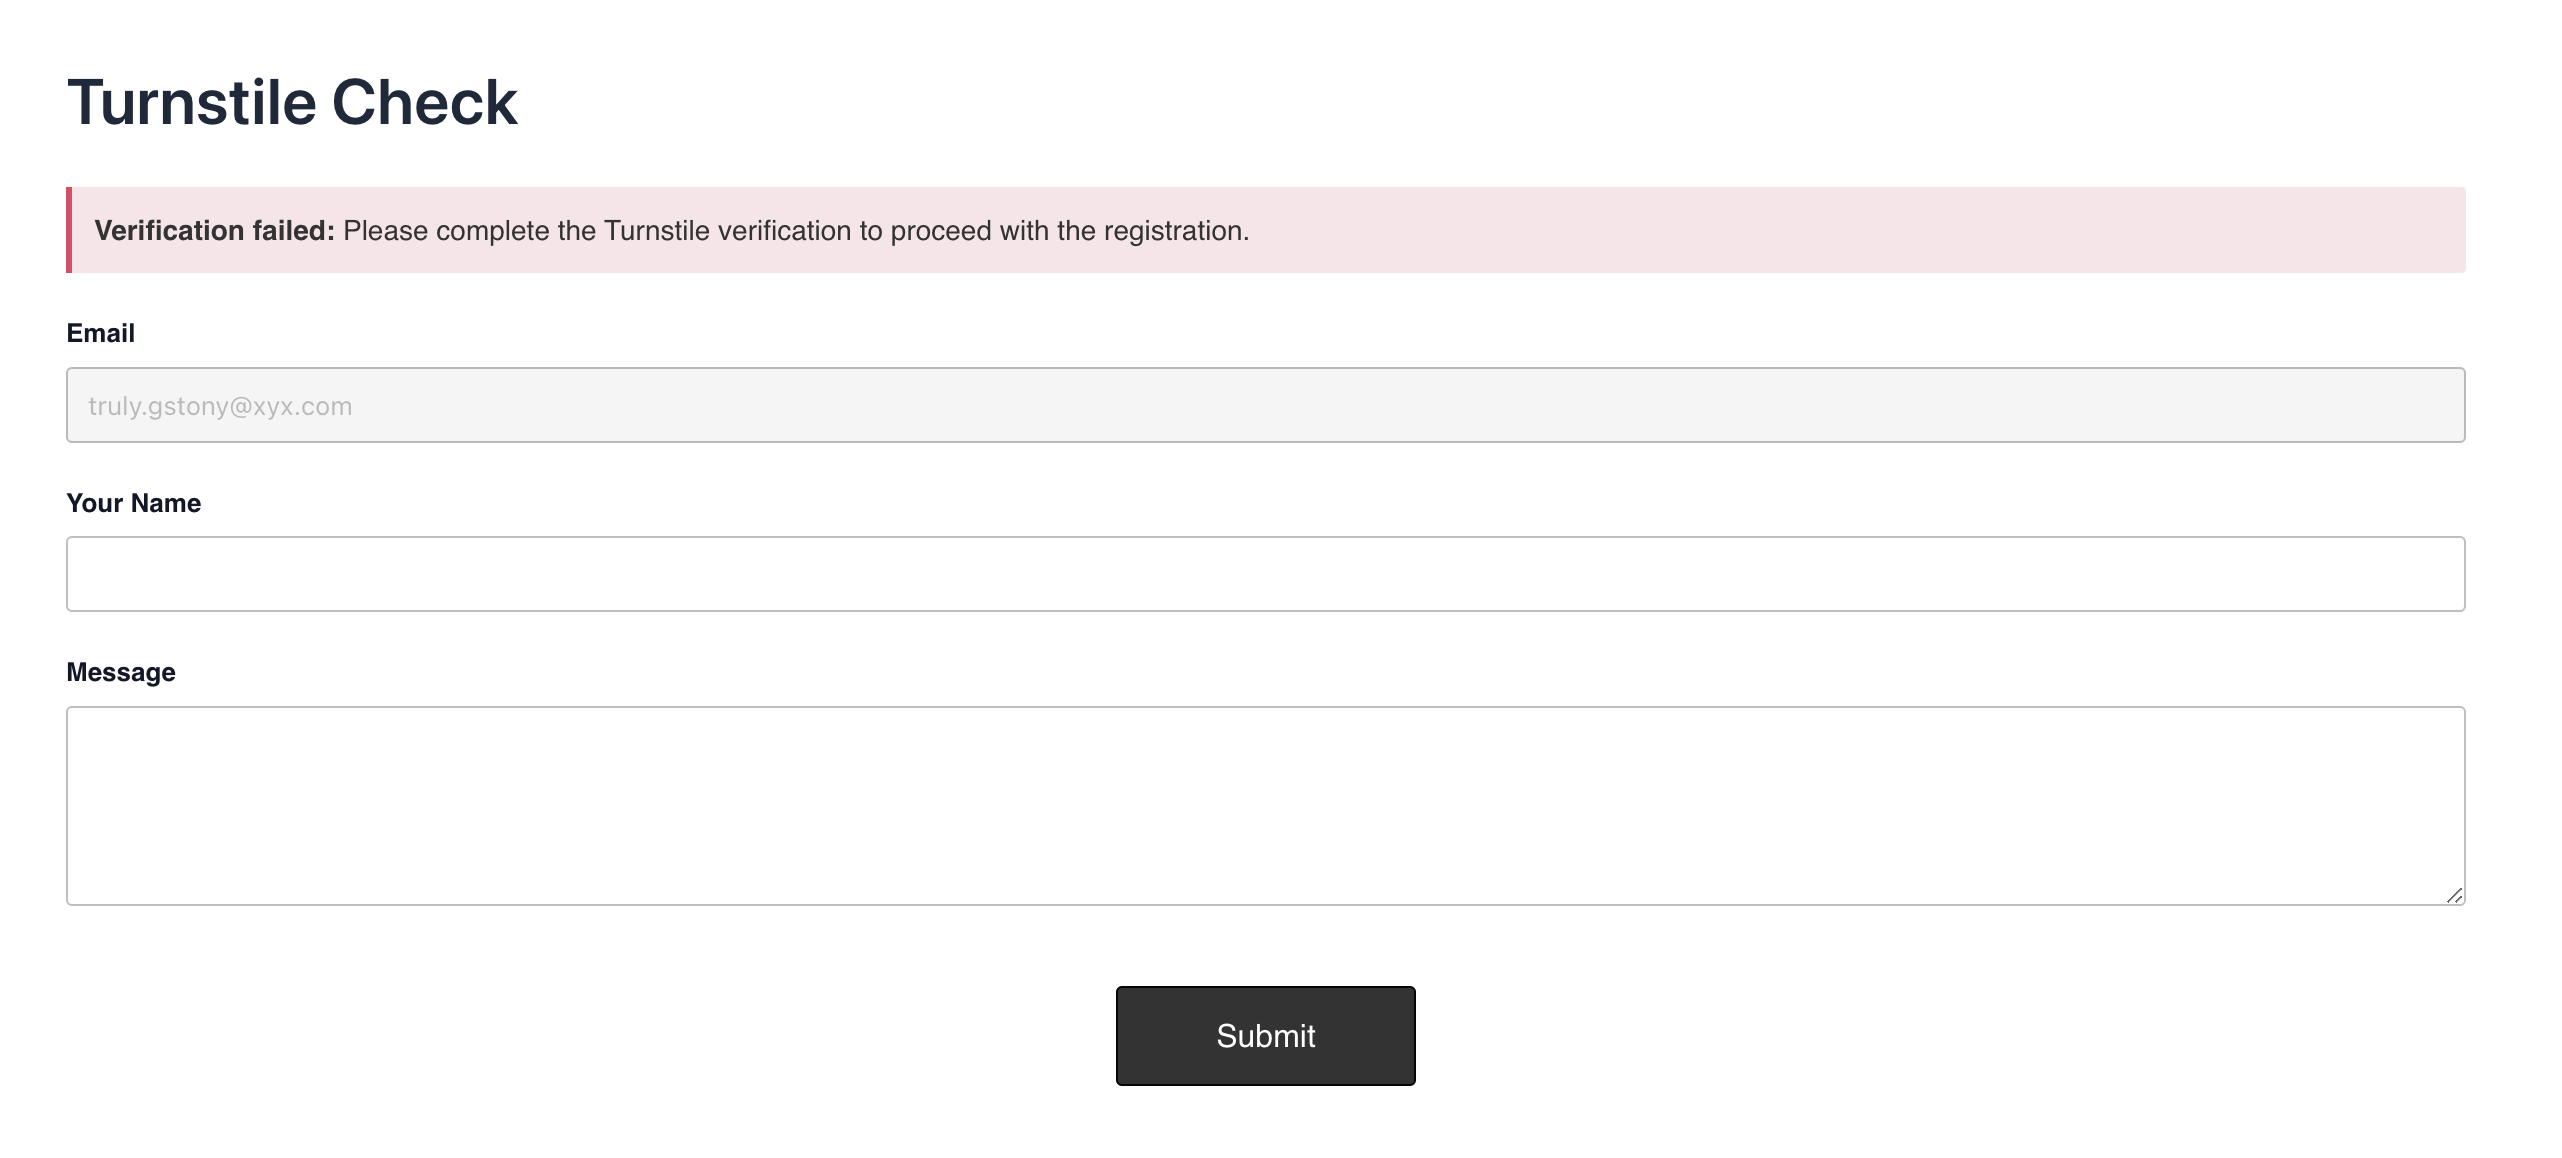Click the Message label text
The image size is (2562, 1158).
point(120,672)
